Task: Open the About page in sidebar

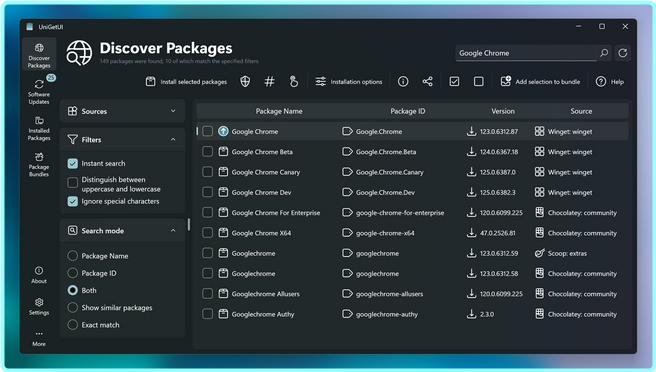Action: point(39,275)
